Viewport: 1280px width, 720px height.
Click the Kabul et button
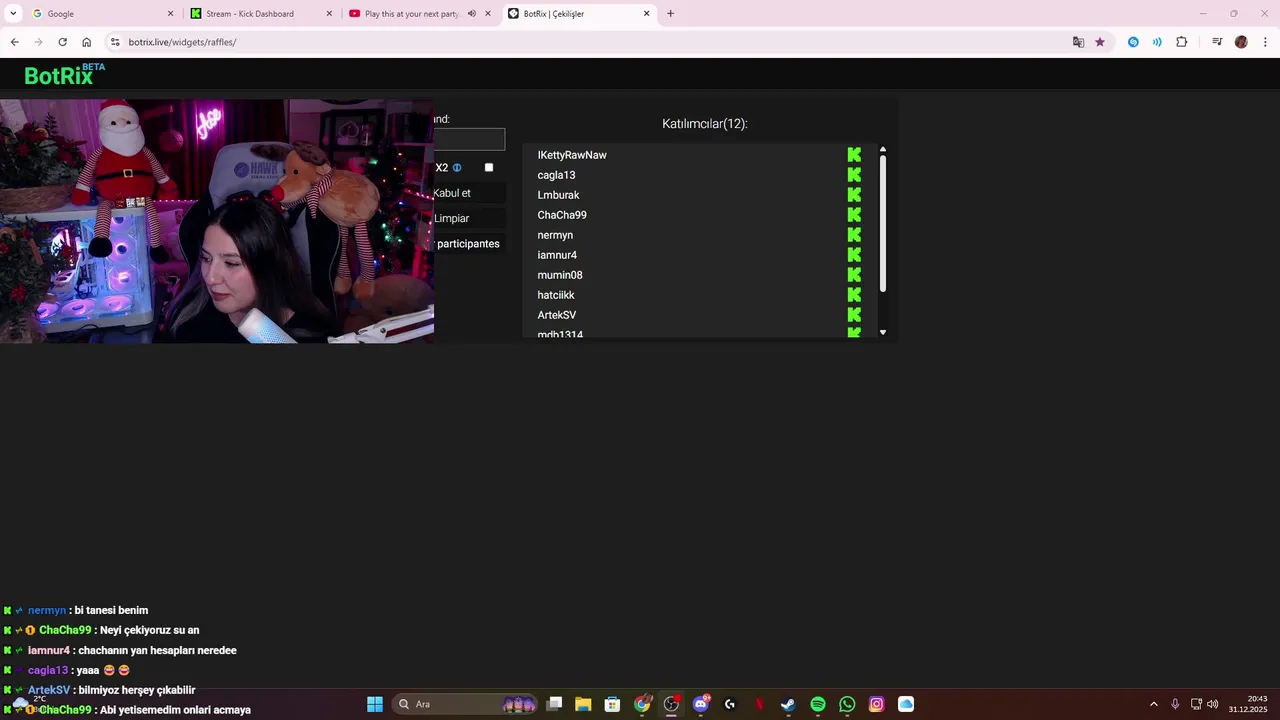coord(469,193)
